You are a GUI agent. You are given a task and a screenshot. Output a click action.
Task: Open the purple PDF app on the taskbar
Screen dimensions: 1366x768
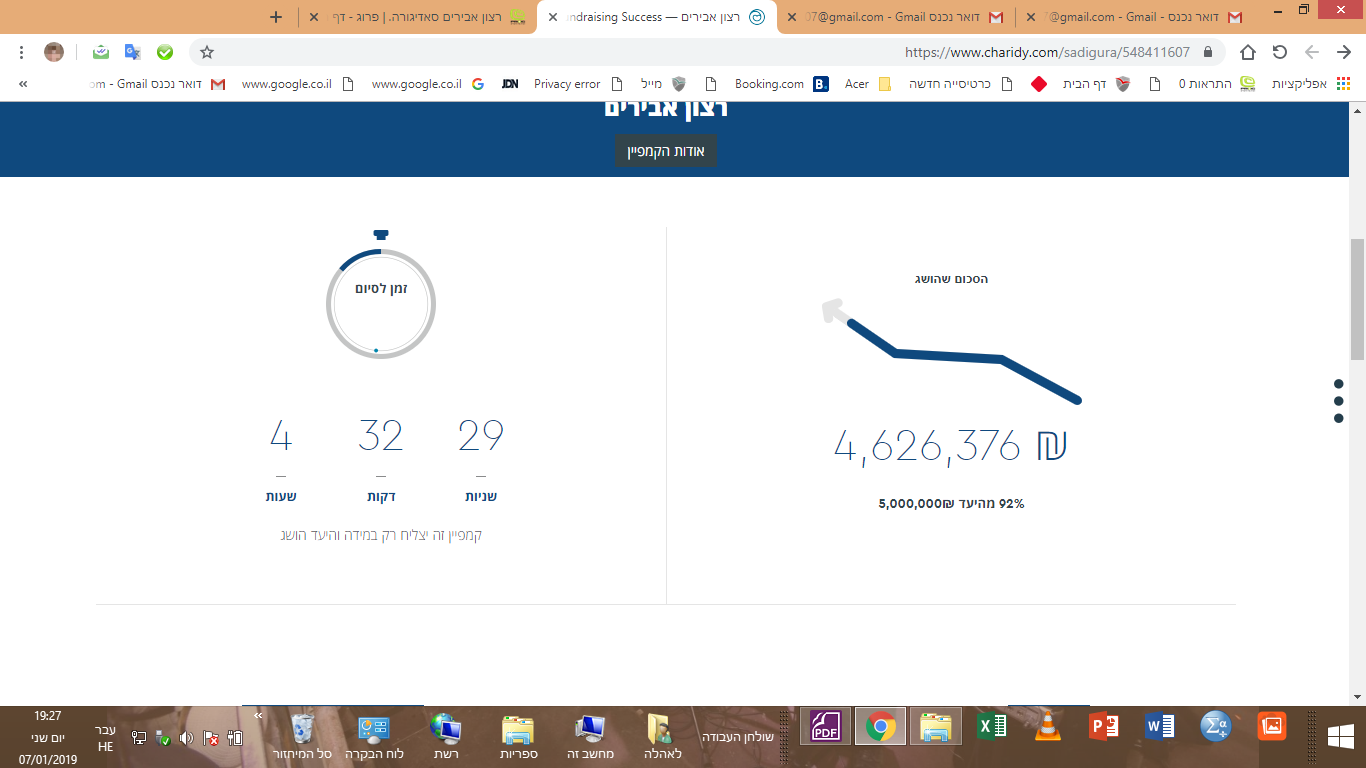825,727
